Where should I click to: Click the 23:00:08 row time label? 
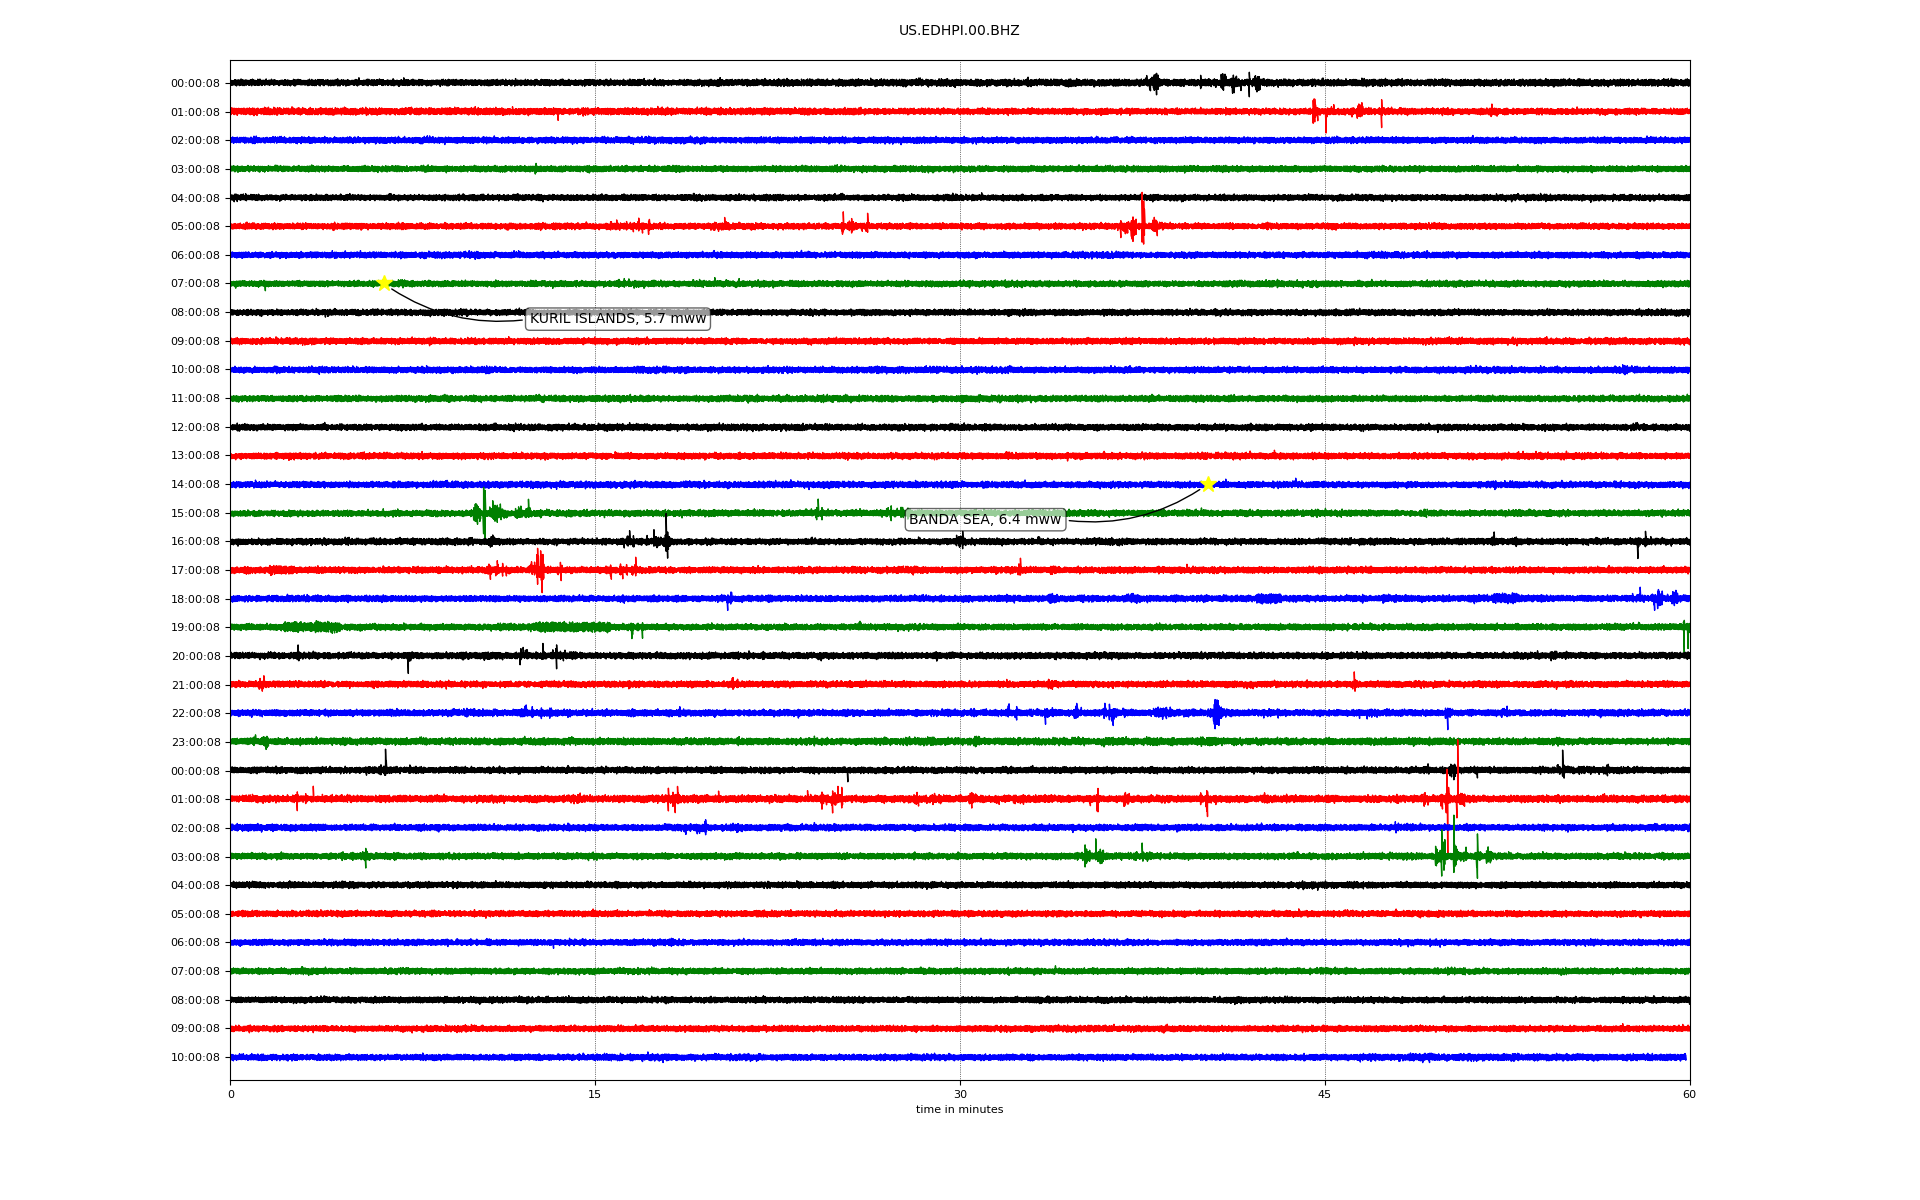click(195, 743)
